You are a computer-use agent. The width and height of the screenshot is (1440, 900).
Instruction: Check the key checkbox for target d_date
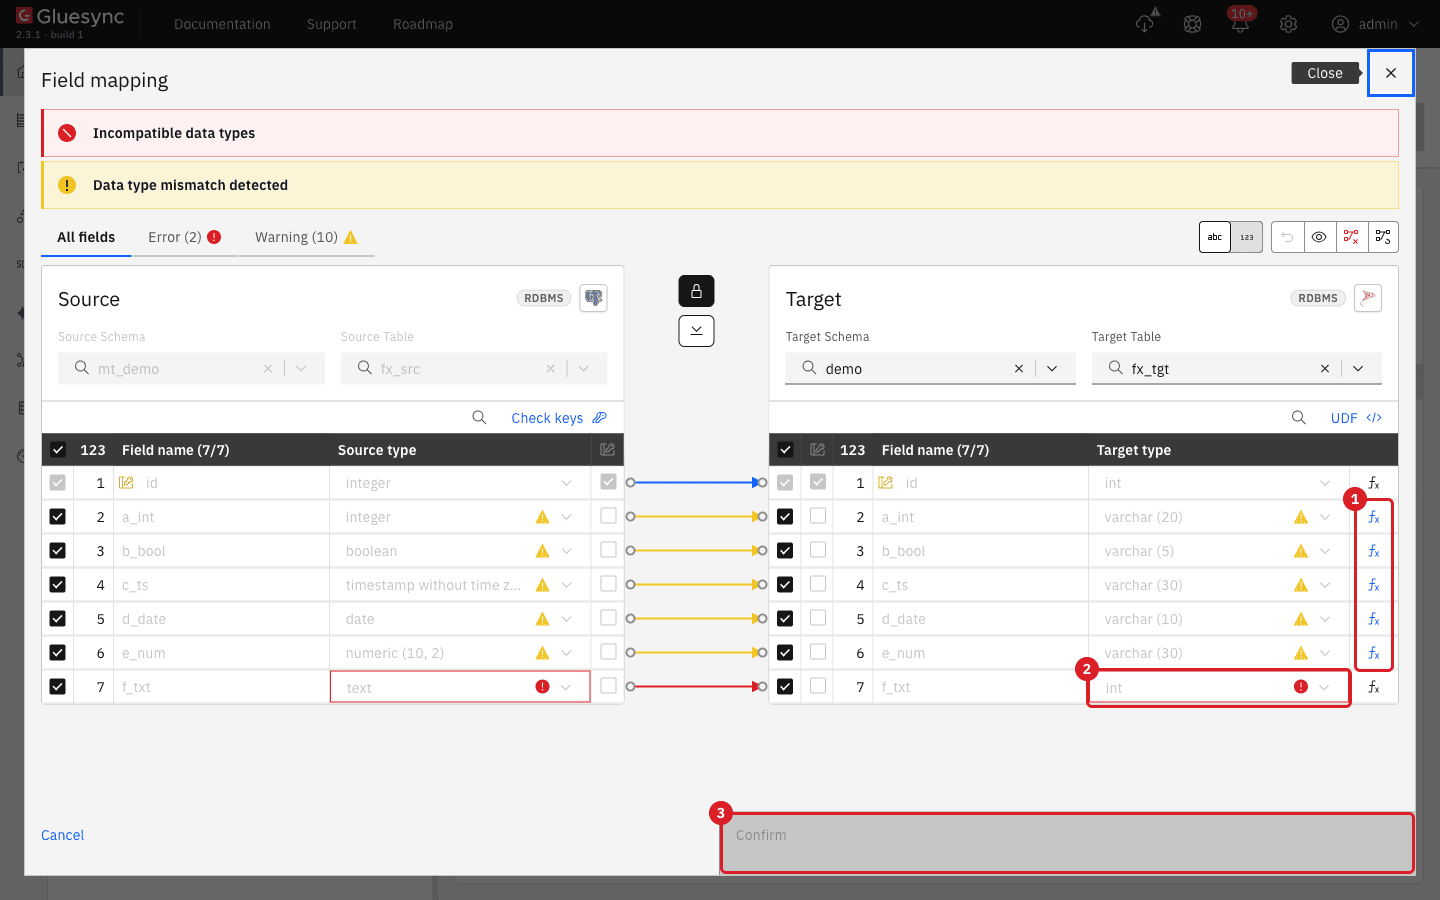point(818,618)
